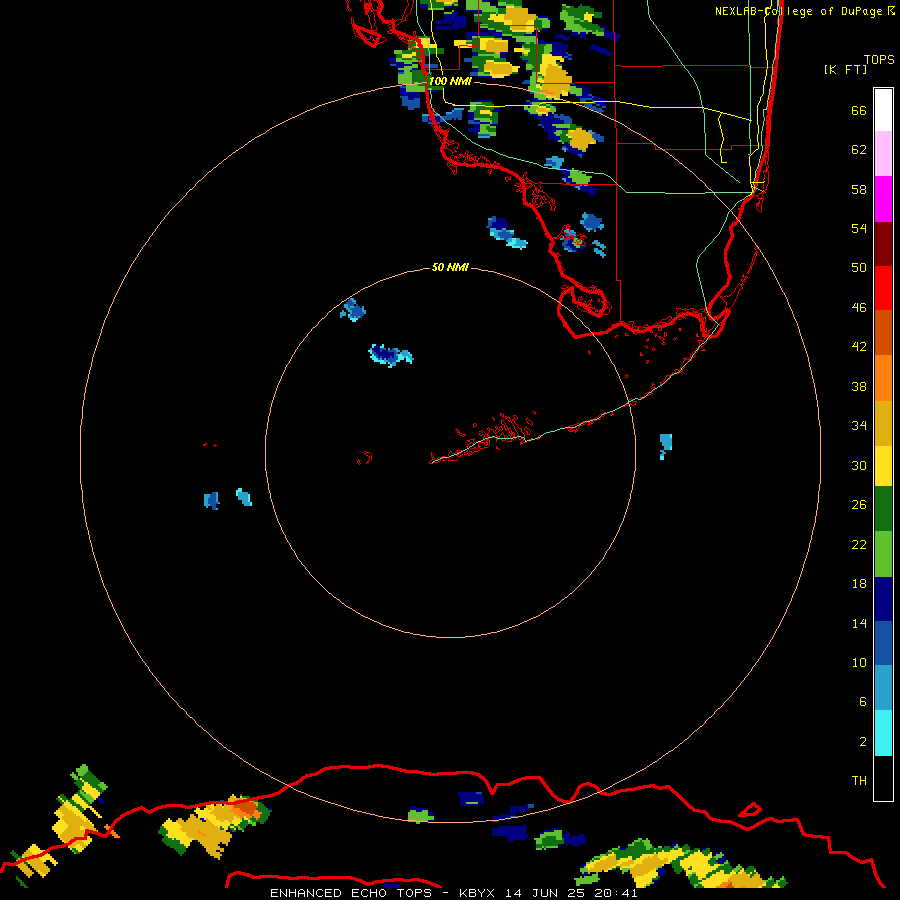Click the black TH threshold legend swatch
The image size is (900, 900).
[883, 778]
